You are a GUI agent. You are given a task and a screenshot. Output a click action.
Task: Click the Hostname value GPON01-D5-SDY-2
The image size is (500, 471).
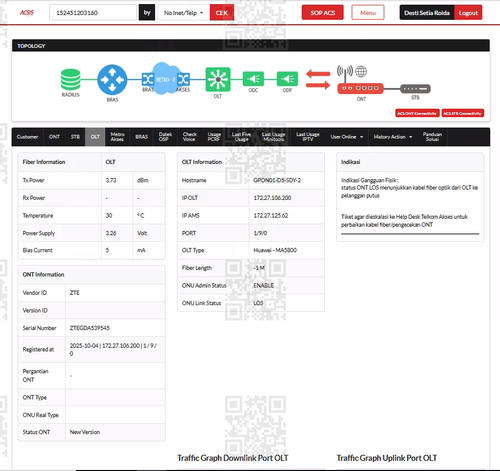277,180
